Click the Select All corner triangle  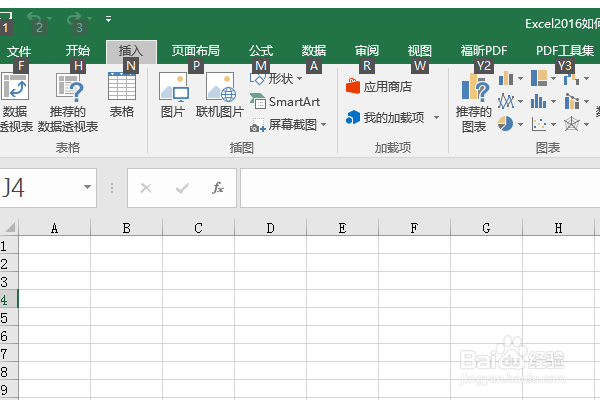tap(10, 227)
